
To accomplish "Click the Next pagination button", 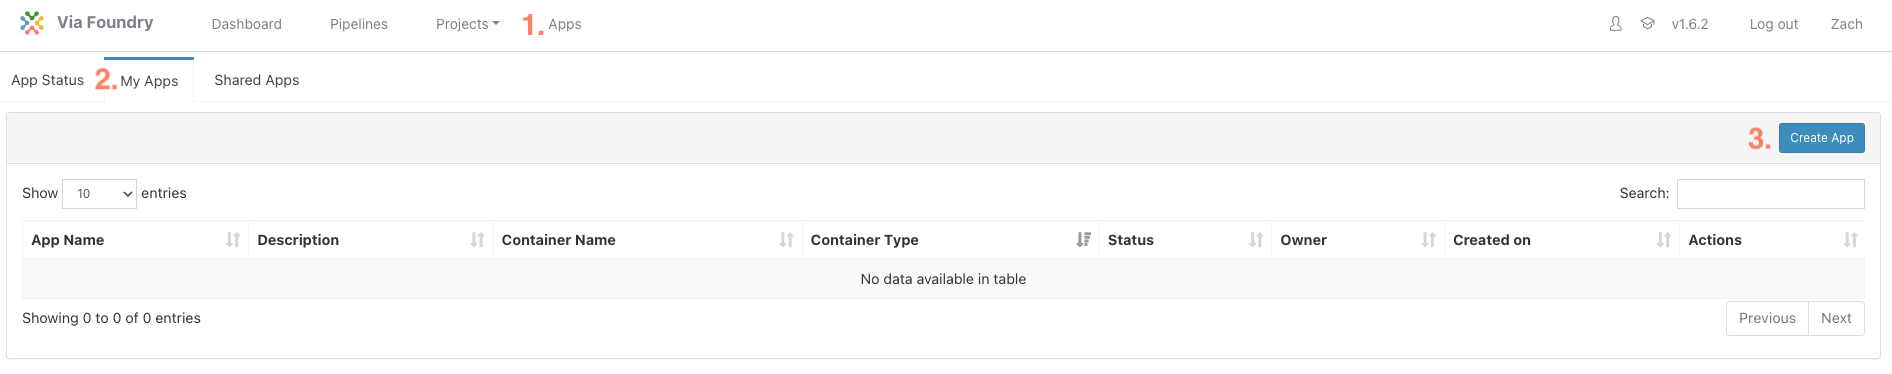I will click(x=1836, y=318).
